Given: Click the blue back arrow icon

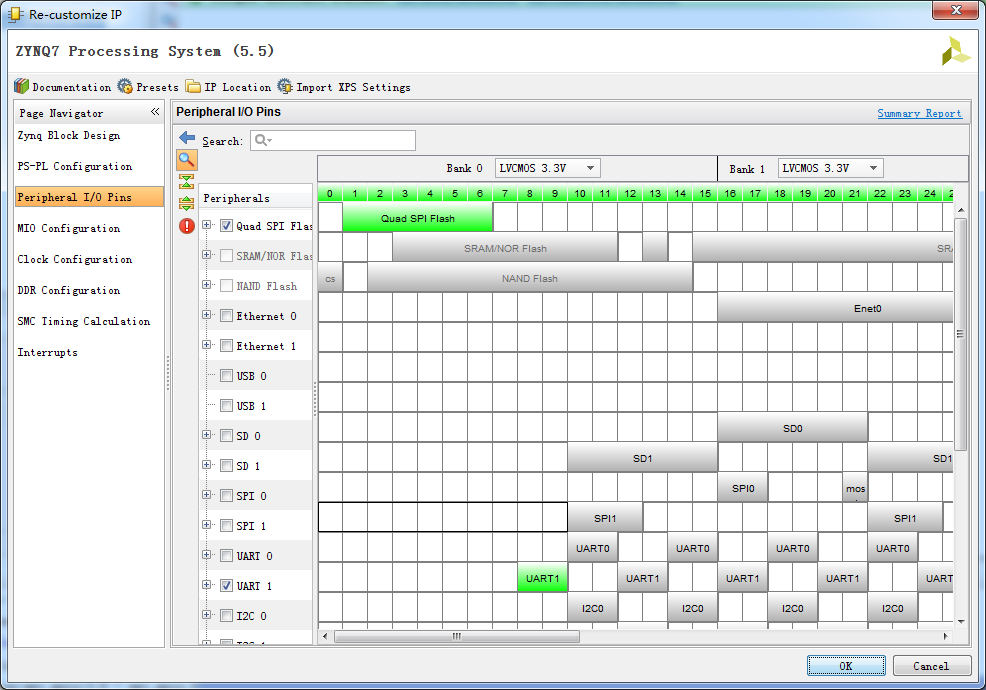Looking at the screenshot, I should (x=187, y=138).
